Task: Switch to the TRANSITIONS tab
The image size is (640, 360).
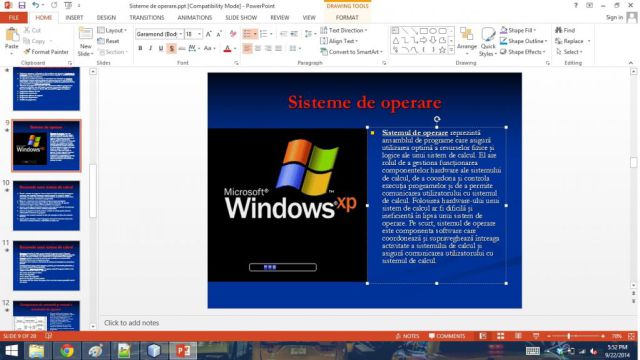Action: pos(147,18)
